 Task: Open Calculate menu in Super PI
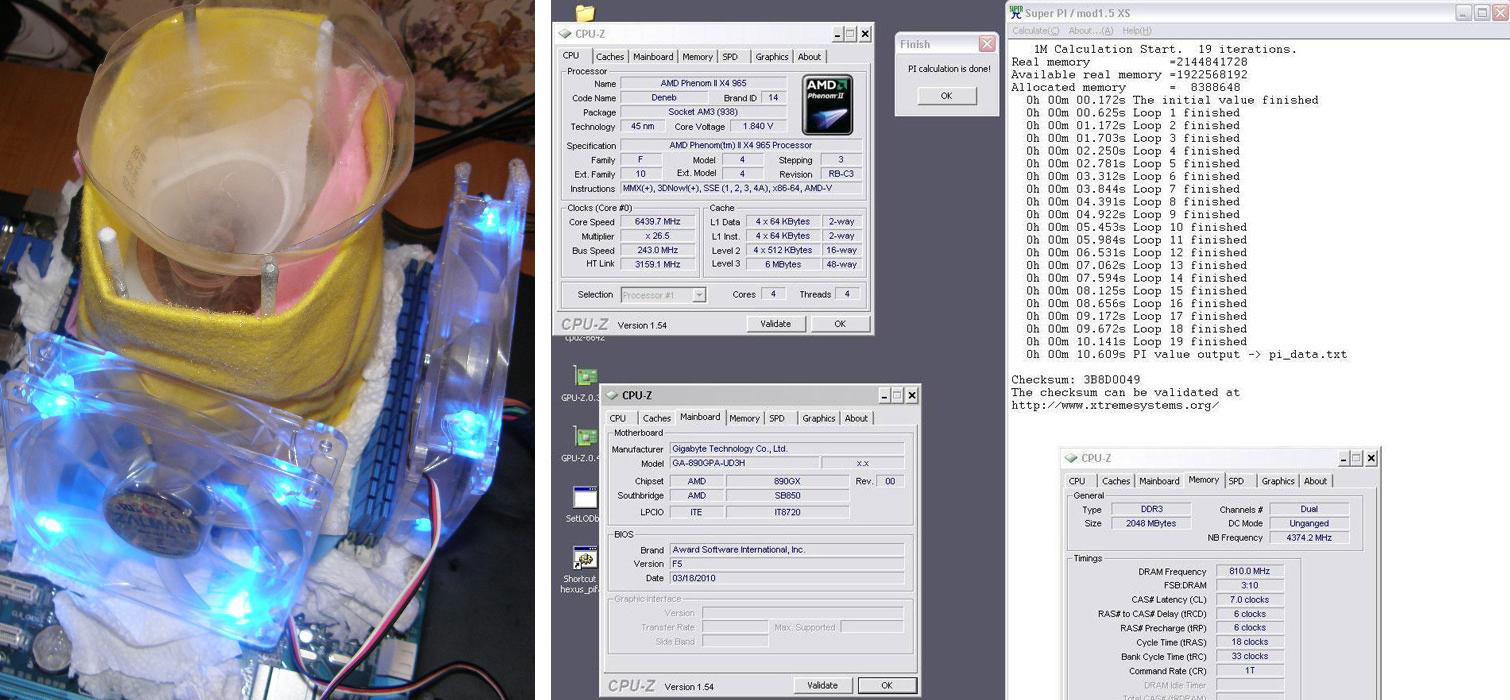(x=1034, y=31)
